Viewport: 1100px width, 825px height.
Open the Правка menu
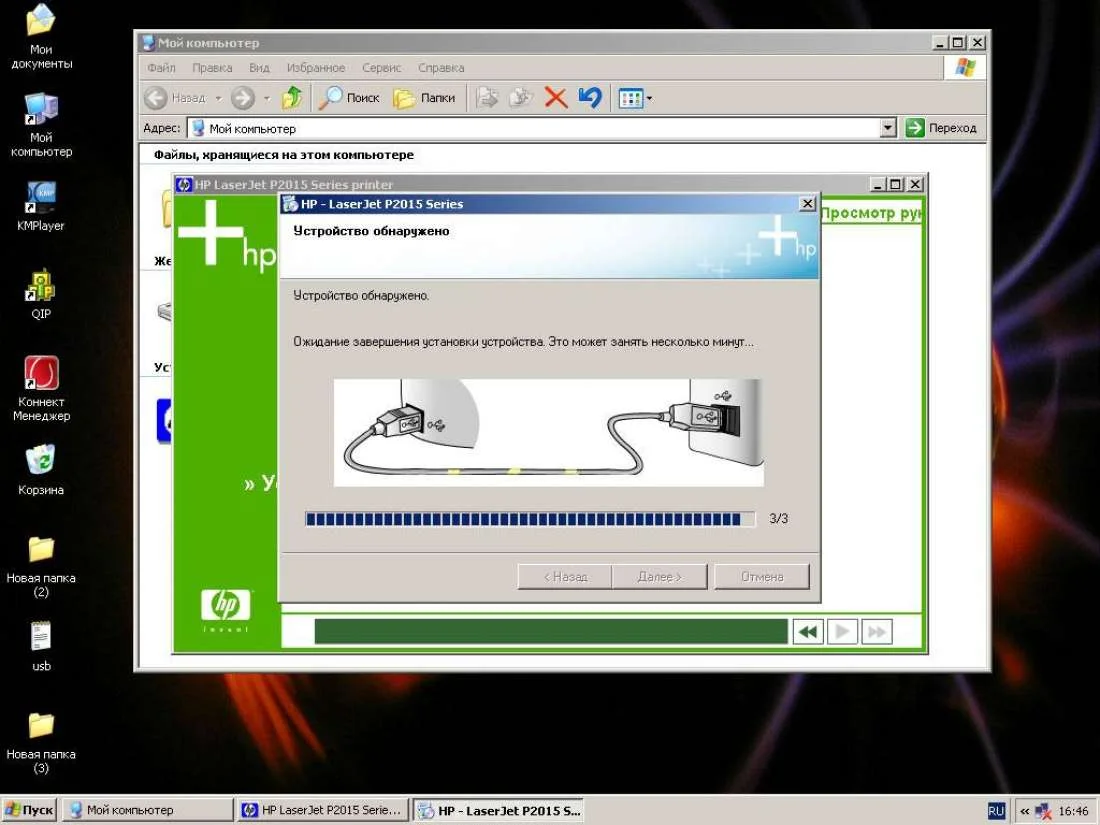click(212, 68)
